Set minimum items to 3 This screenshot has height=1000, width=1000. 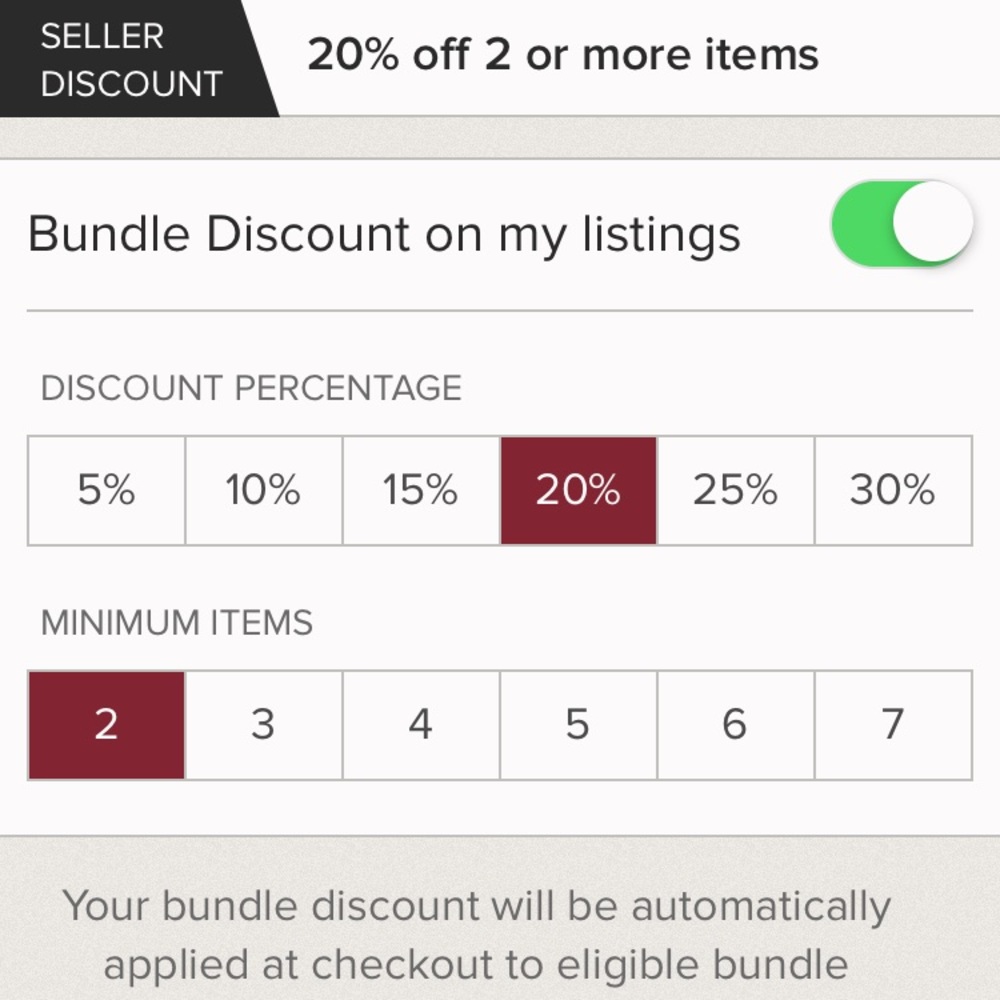click(262, 724)
